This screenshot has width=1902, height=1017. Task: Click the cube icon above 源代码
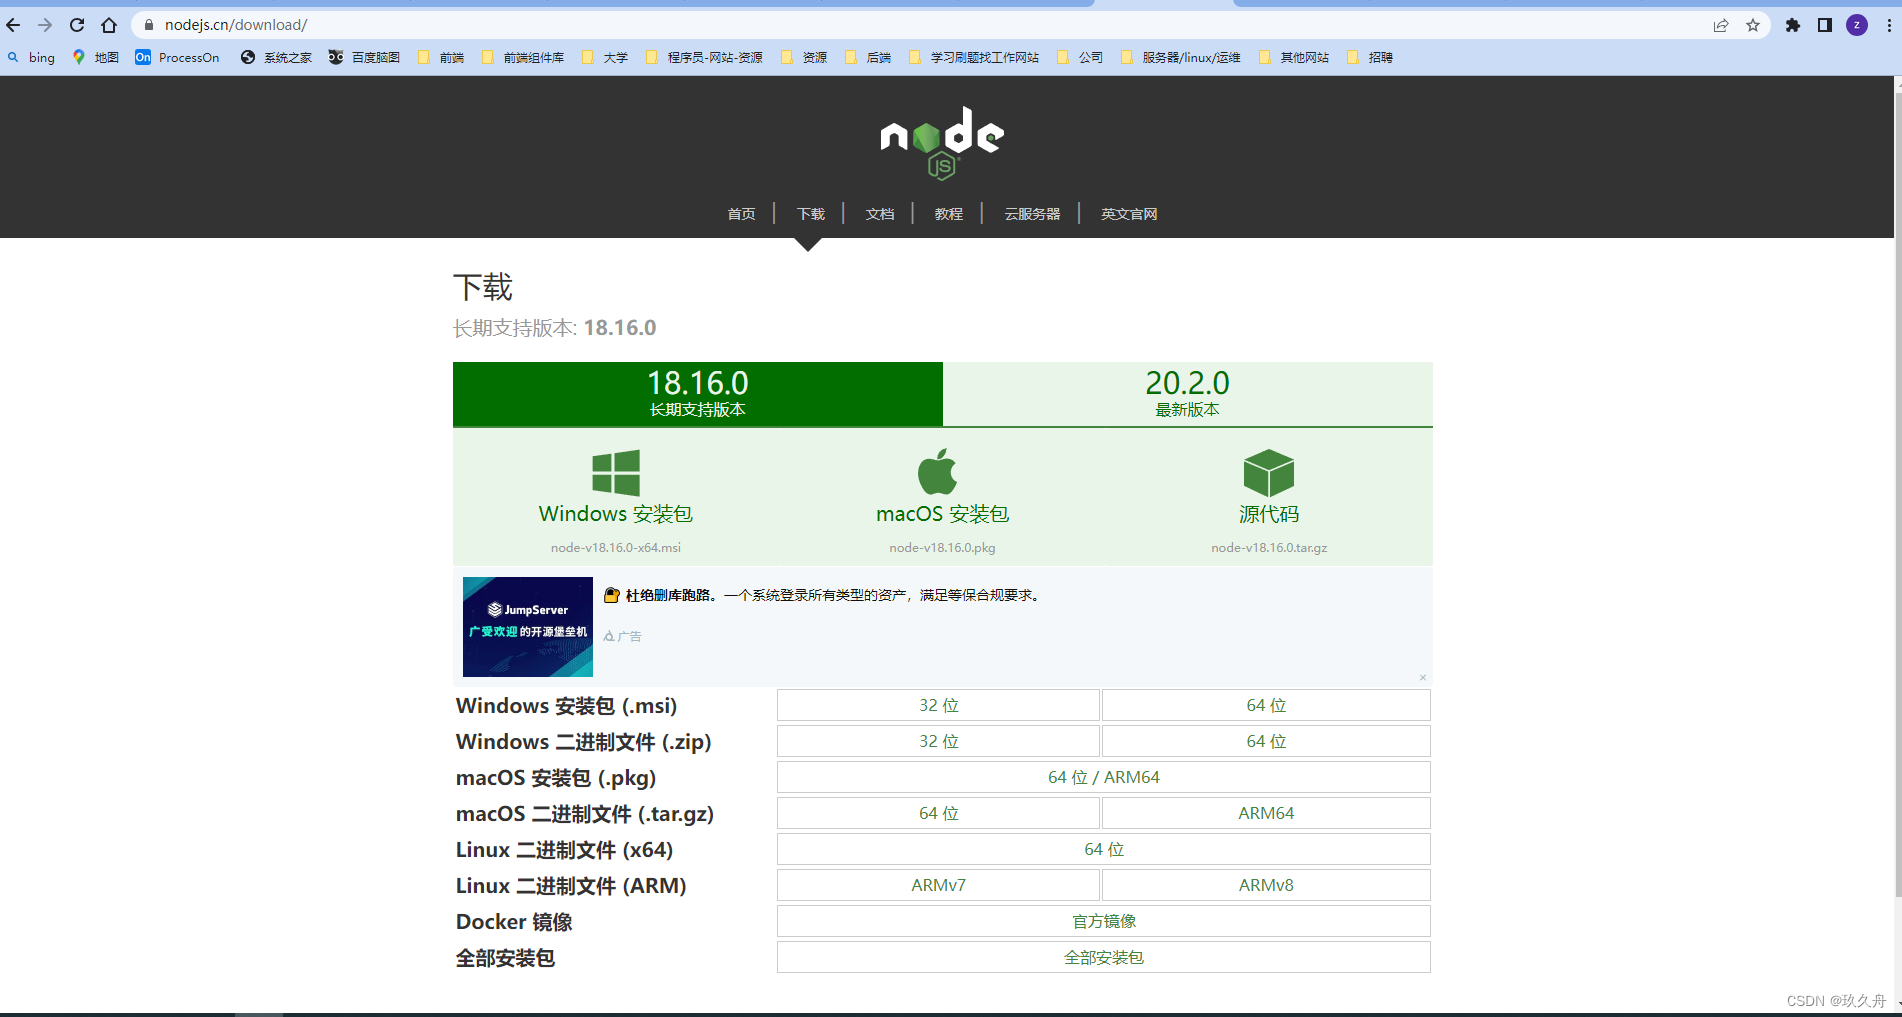(1268, 472)
